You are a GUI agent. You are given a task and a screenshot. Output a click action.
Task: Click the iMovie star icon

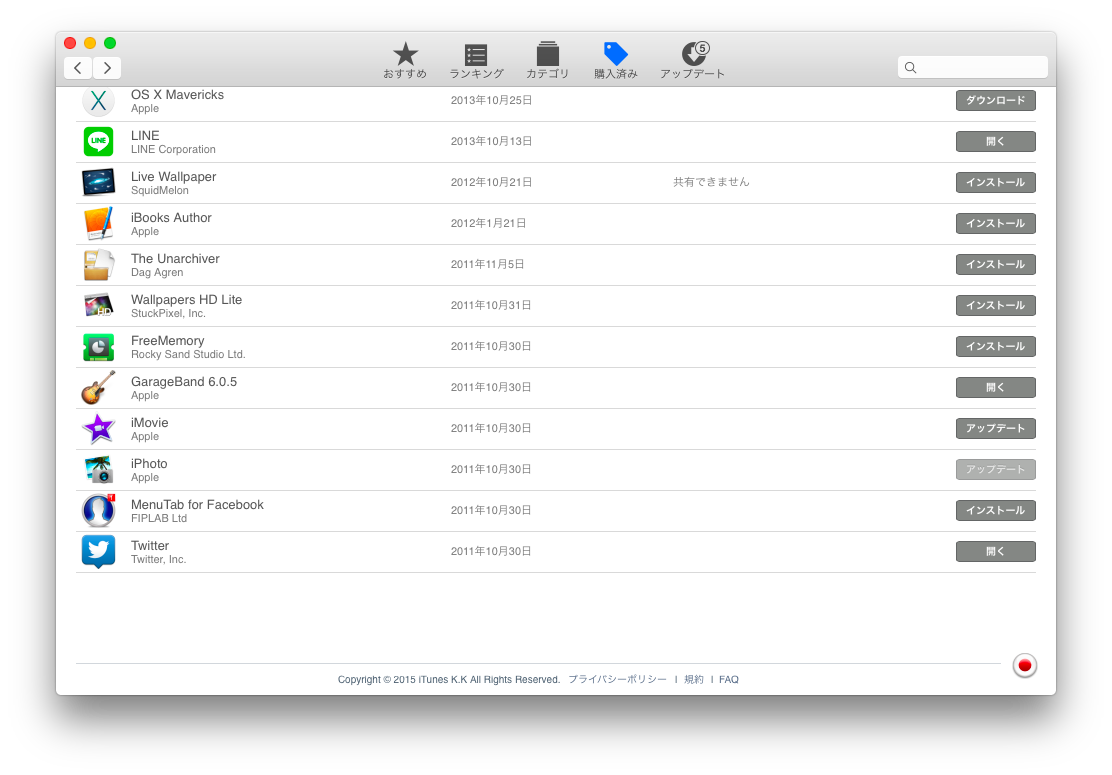[x=99, y=428]
